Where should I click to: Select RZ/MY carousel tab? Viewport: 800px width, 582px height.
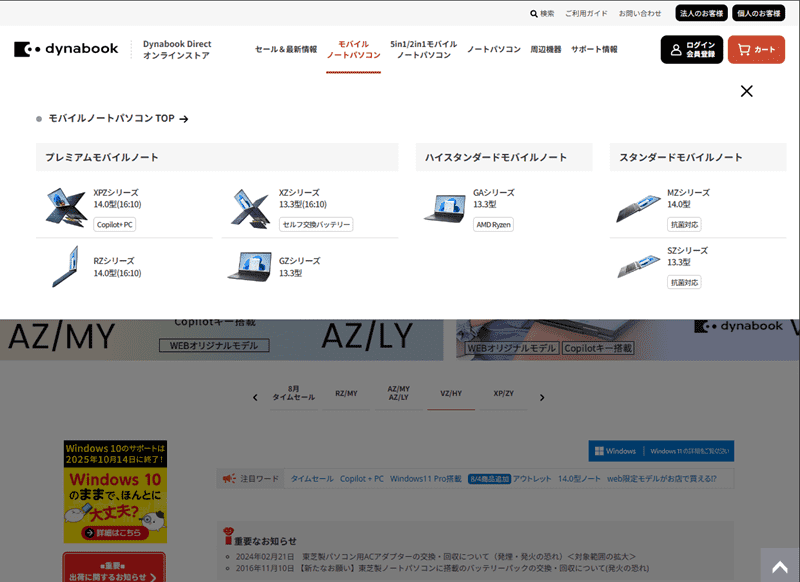(x=346, y=393)
